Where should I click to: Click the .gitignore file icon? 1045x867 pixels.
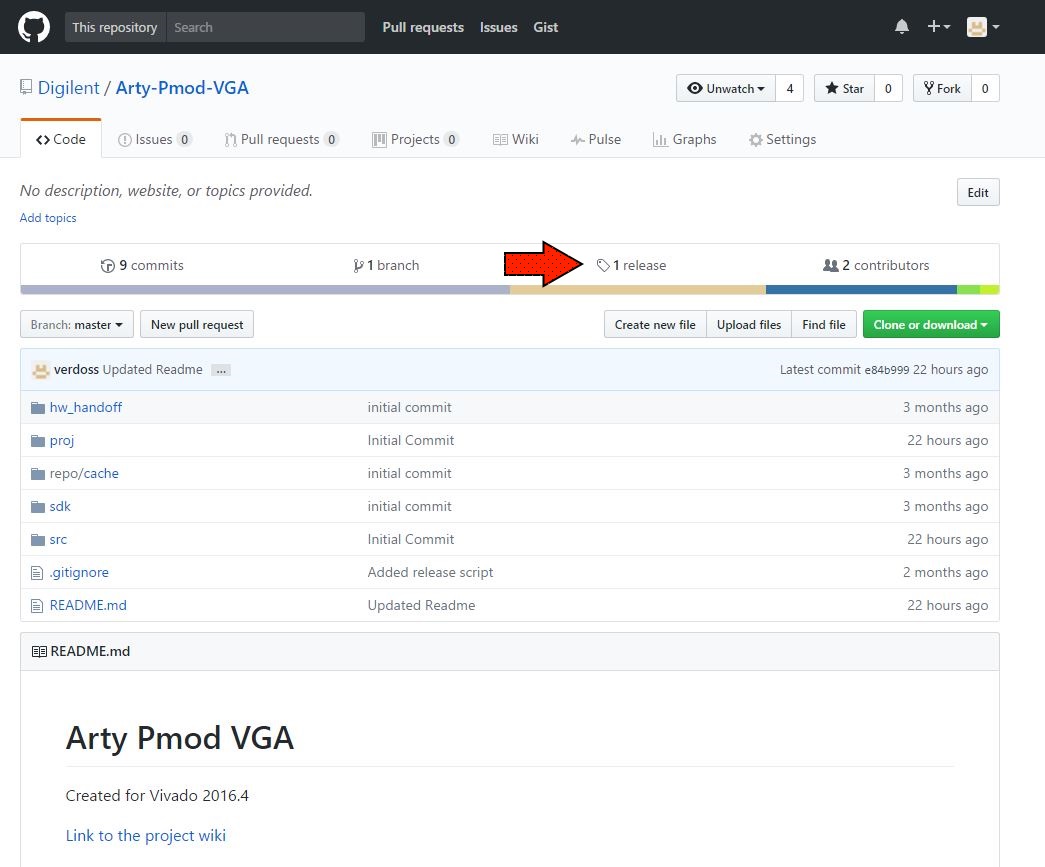pyautogui.click(x=37, y=572)
